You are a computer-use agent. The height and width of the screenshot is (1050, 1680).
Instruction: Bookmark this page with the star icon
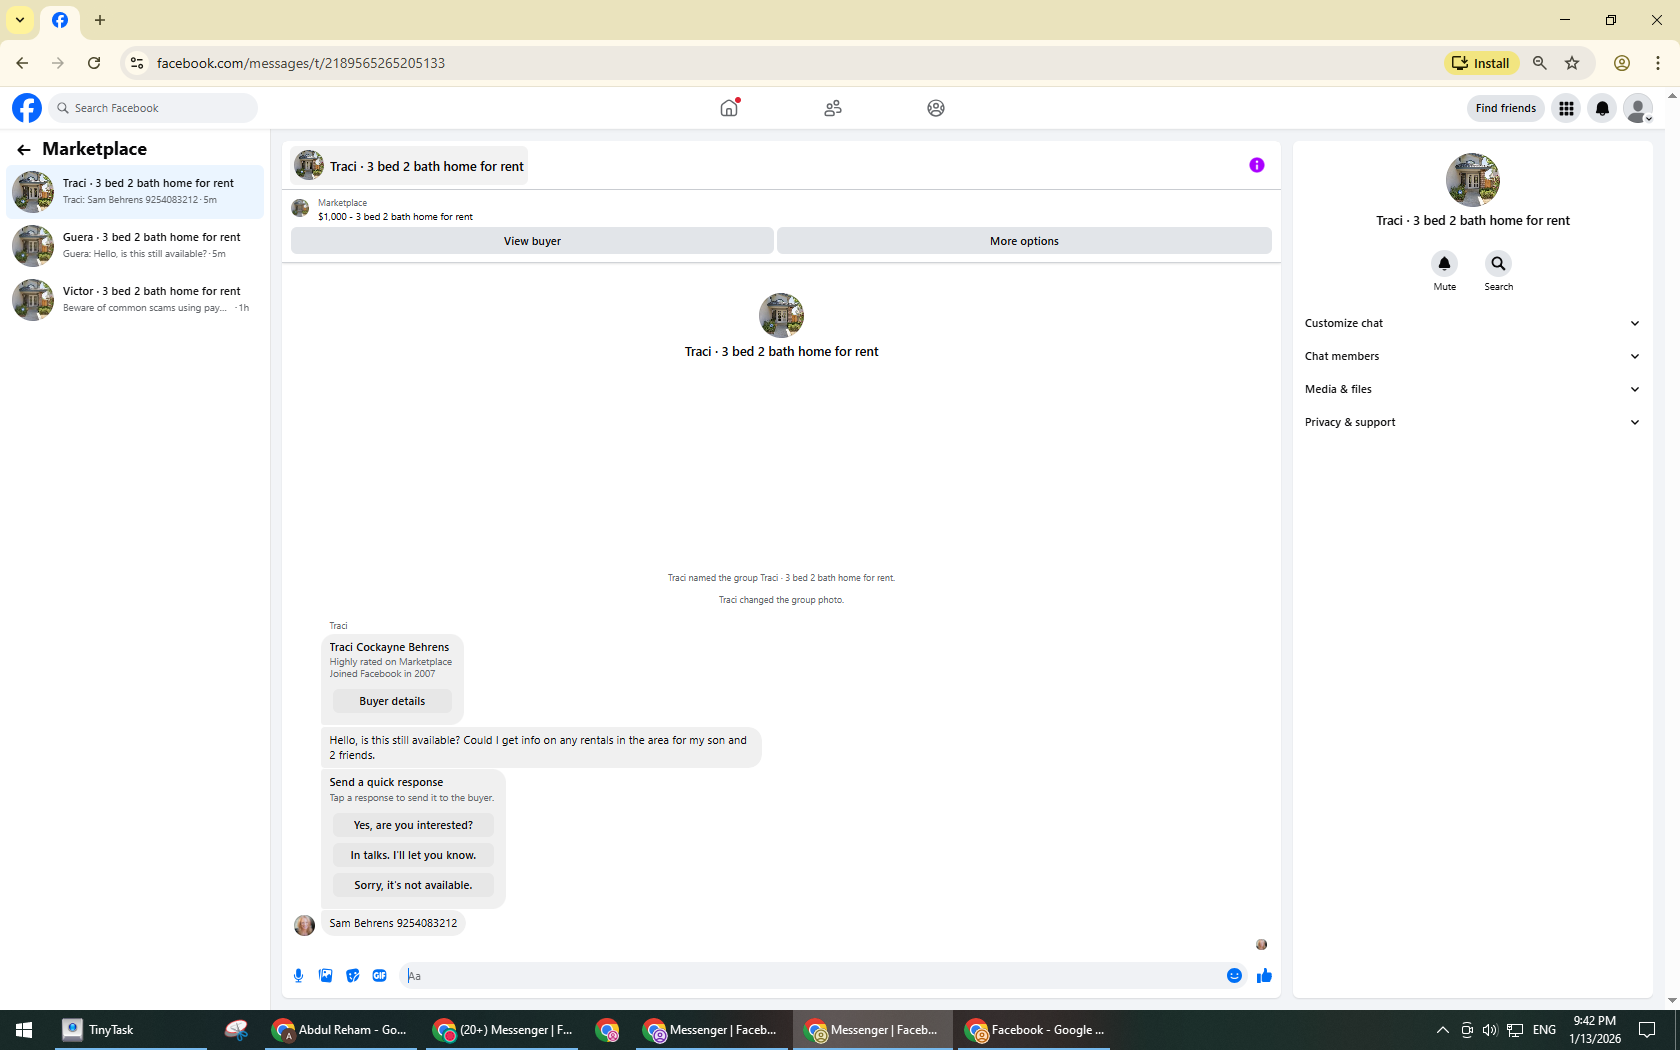pos(1572,63)
